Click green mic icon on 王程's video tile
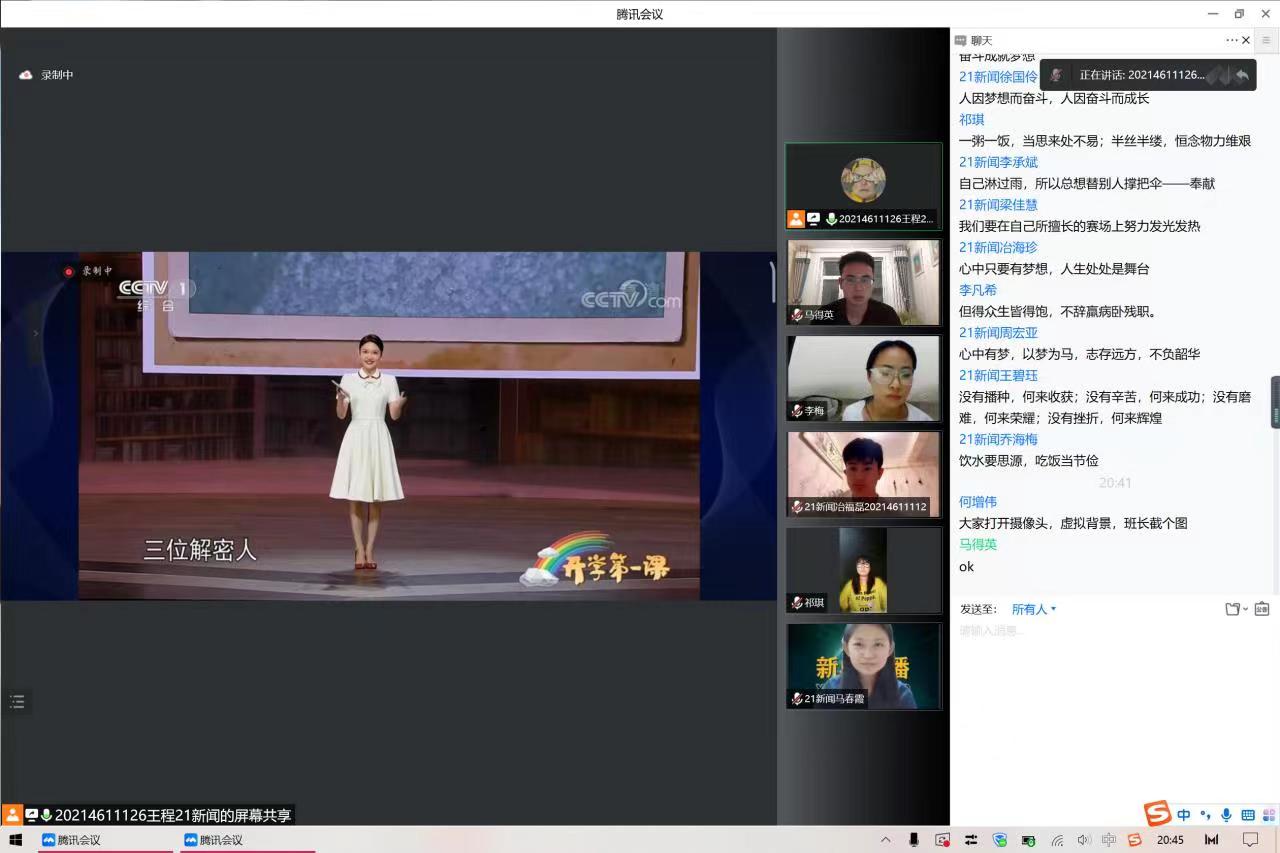Image resolution: width=1280 pixels, height=853 pixels. [831, 219]
